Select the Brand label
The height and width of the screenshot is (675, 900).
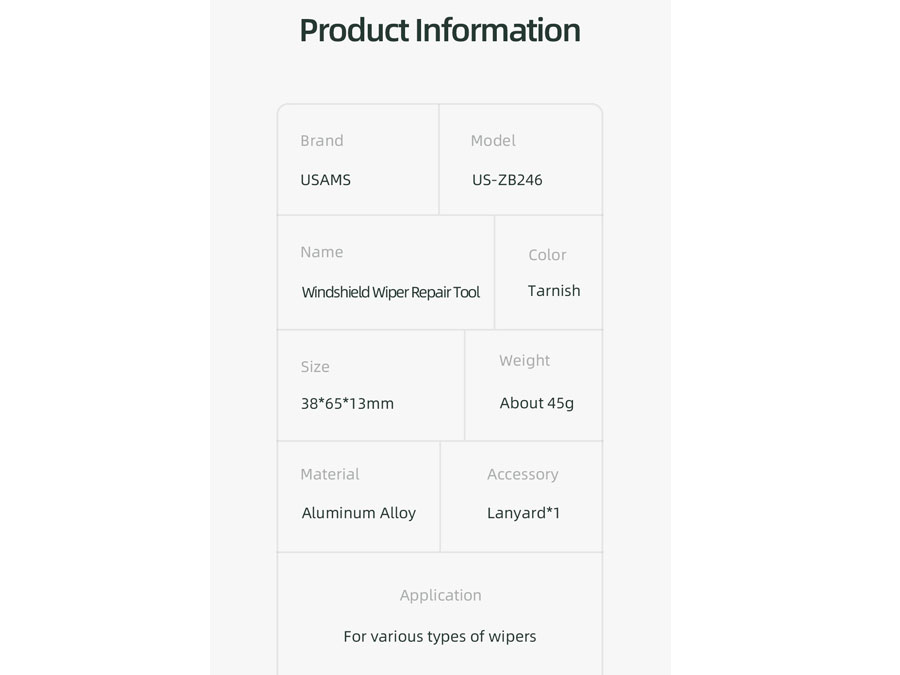click(x=321, y=141)
